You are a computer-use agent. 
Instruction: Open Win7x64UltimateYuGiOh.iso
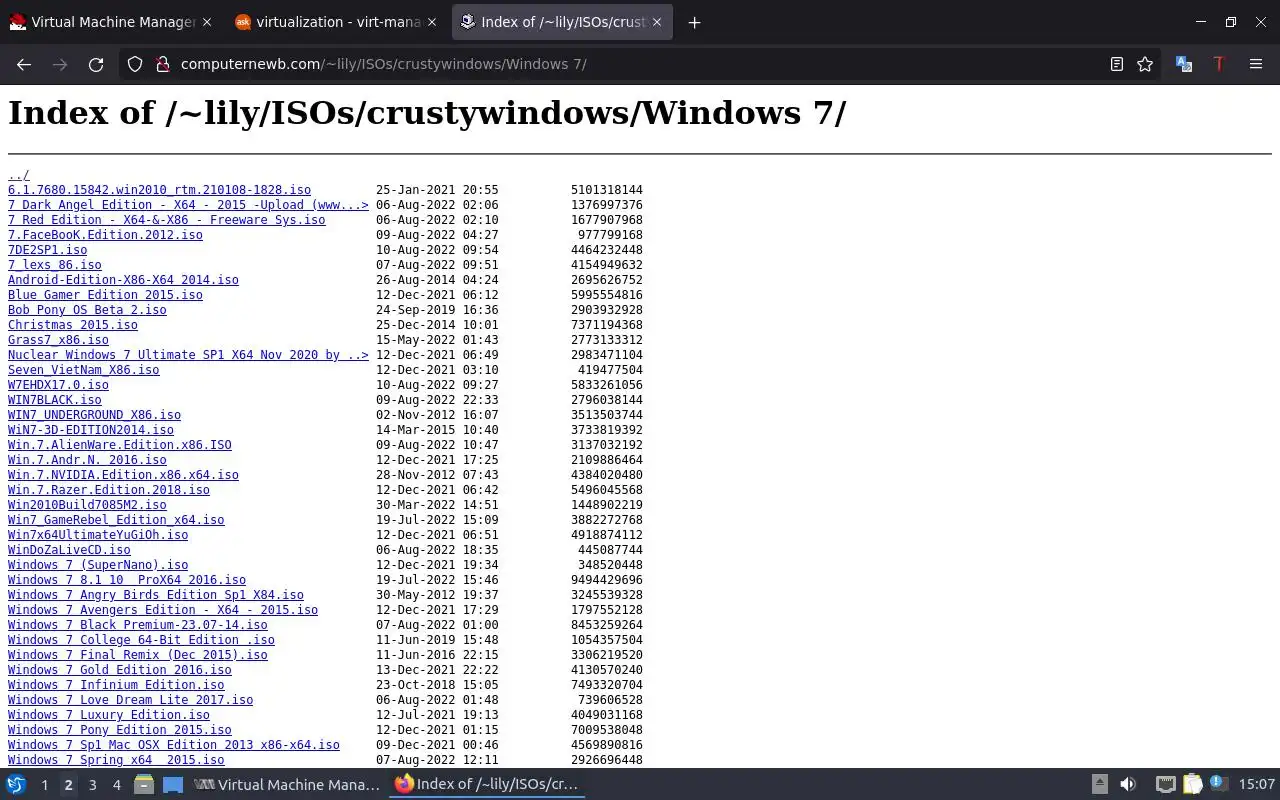(x=98, y=535)
